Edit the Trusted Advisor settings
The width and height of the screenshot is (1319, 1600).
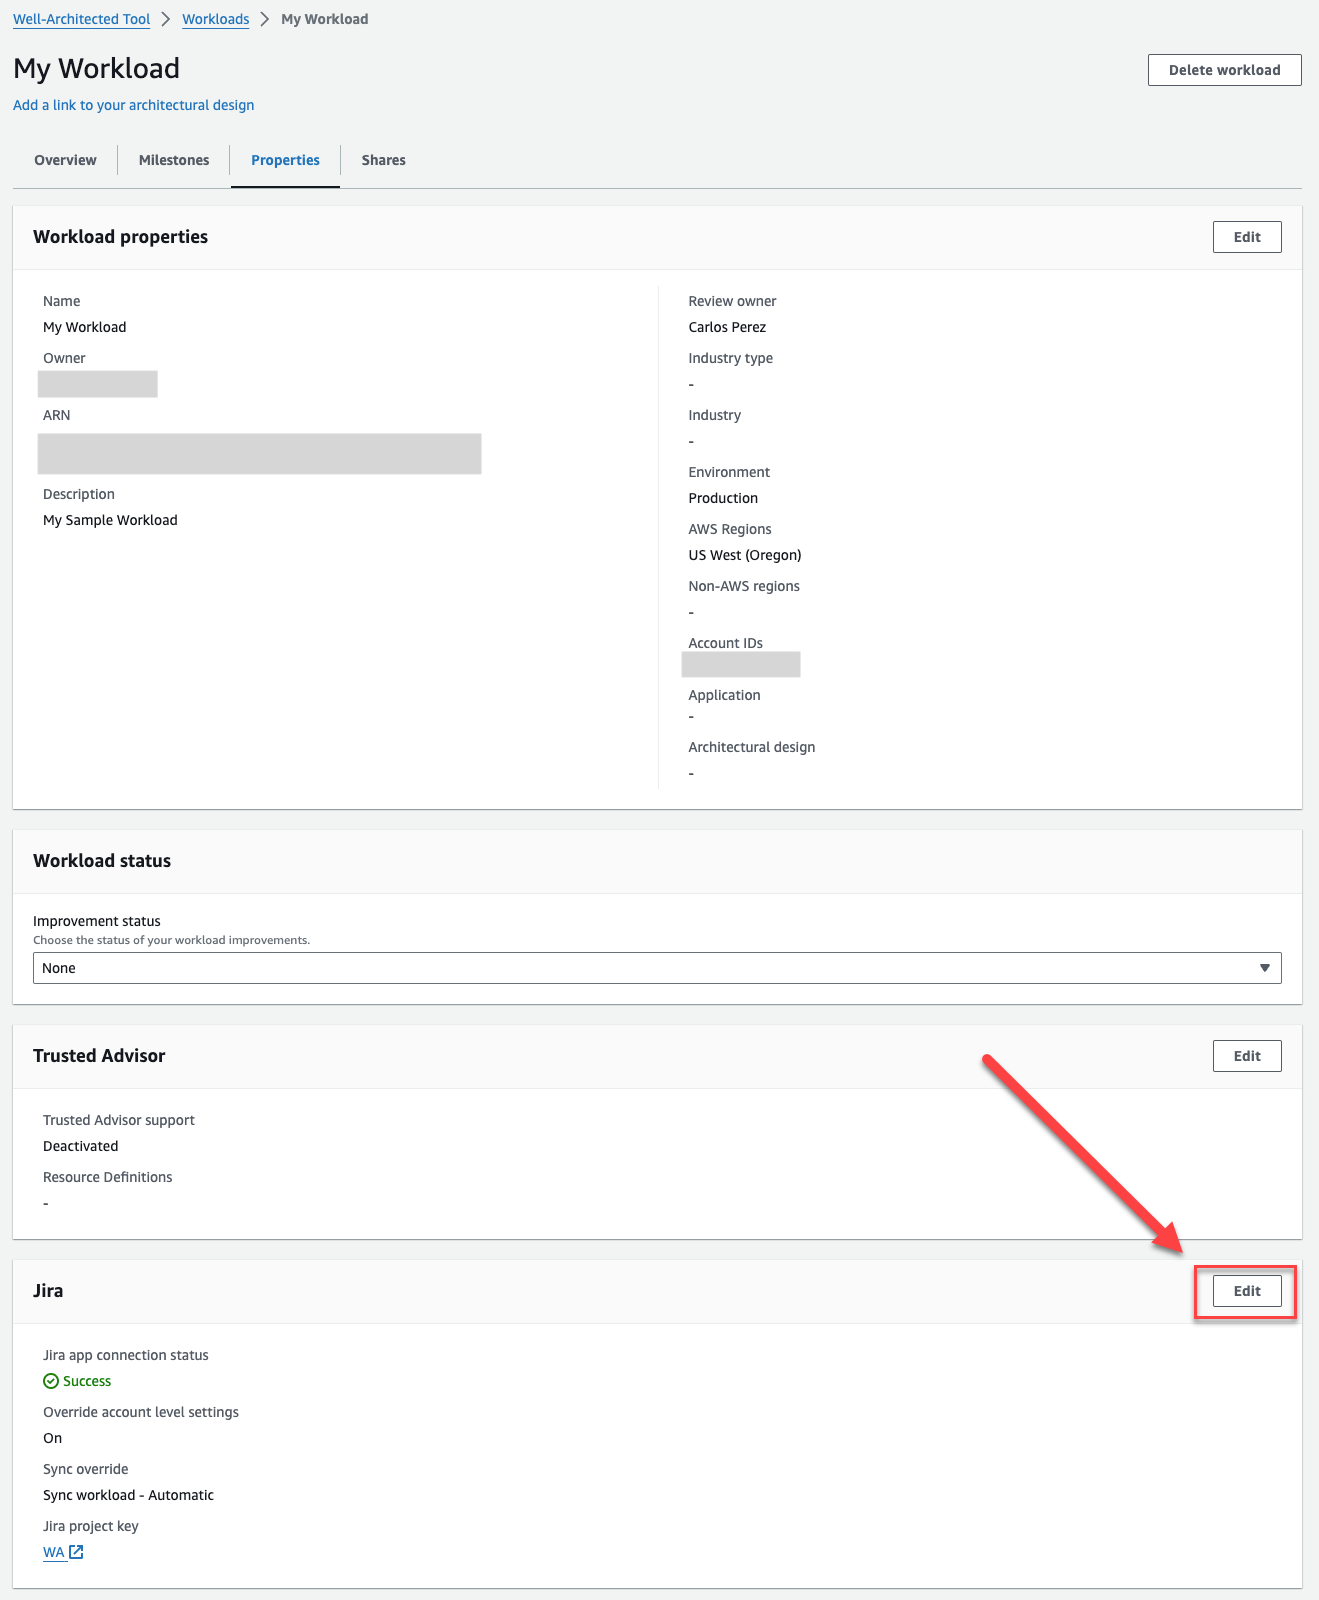coord(1247,1056)
